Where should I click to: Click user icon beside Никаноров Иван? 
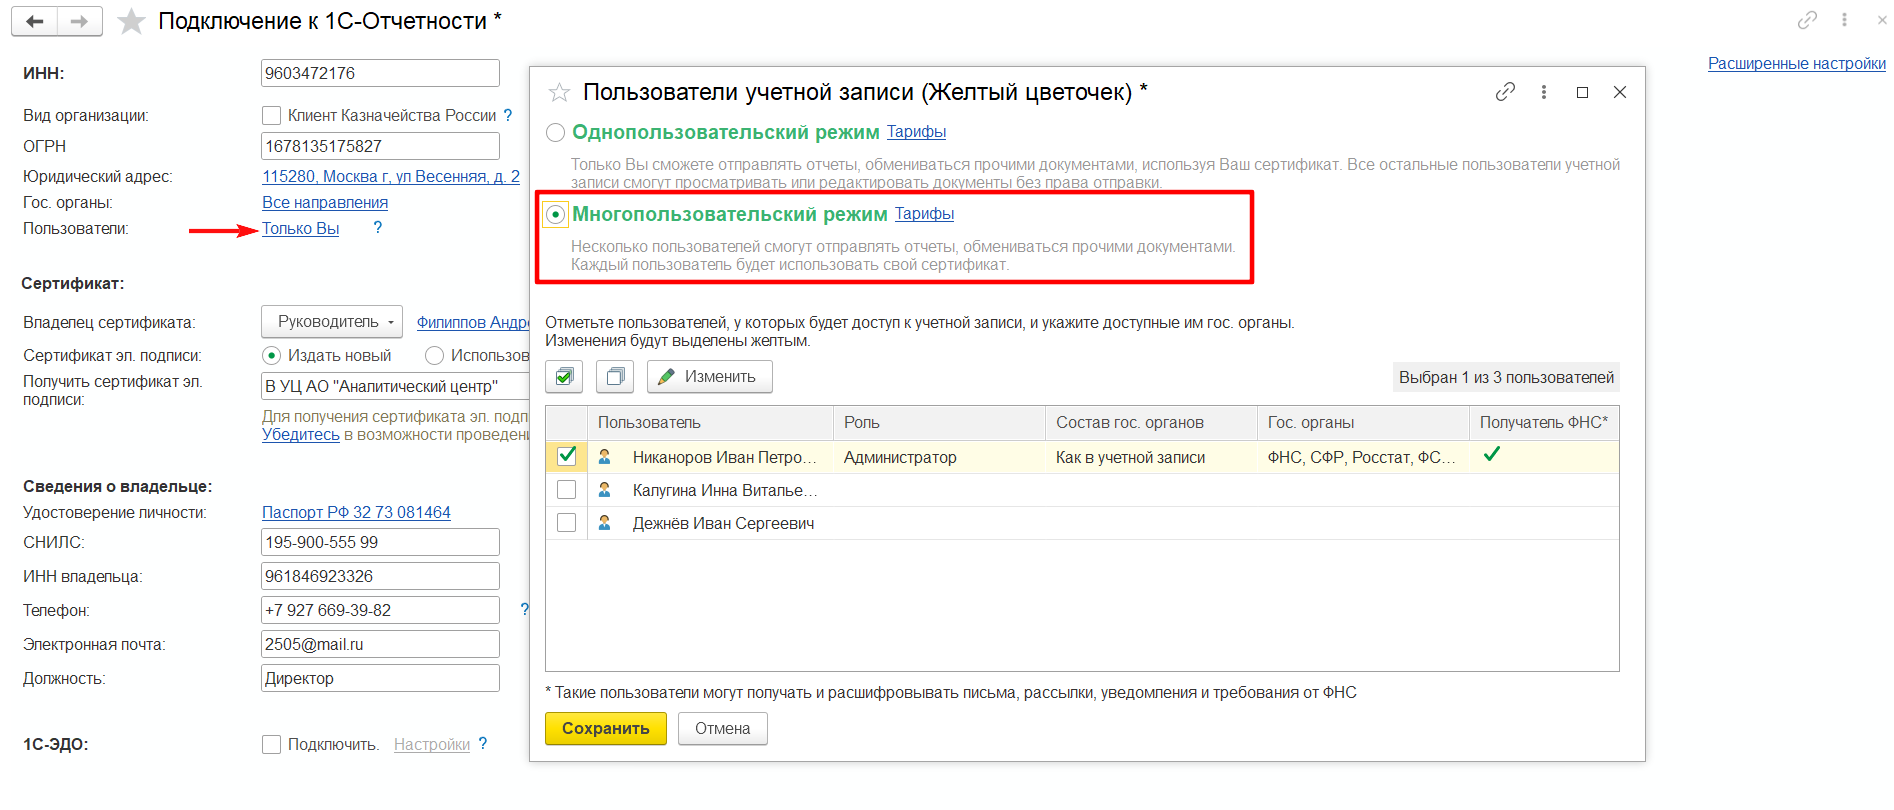pos(604,457)
